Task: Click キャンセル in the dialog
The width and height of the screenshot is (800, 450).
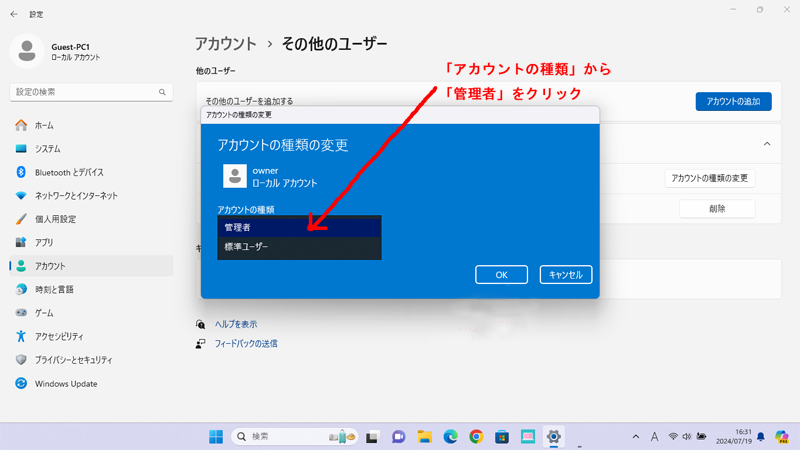Action: click(565, 275)
